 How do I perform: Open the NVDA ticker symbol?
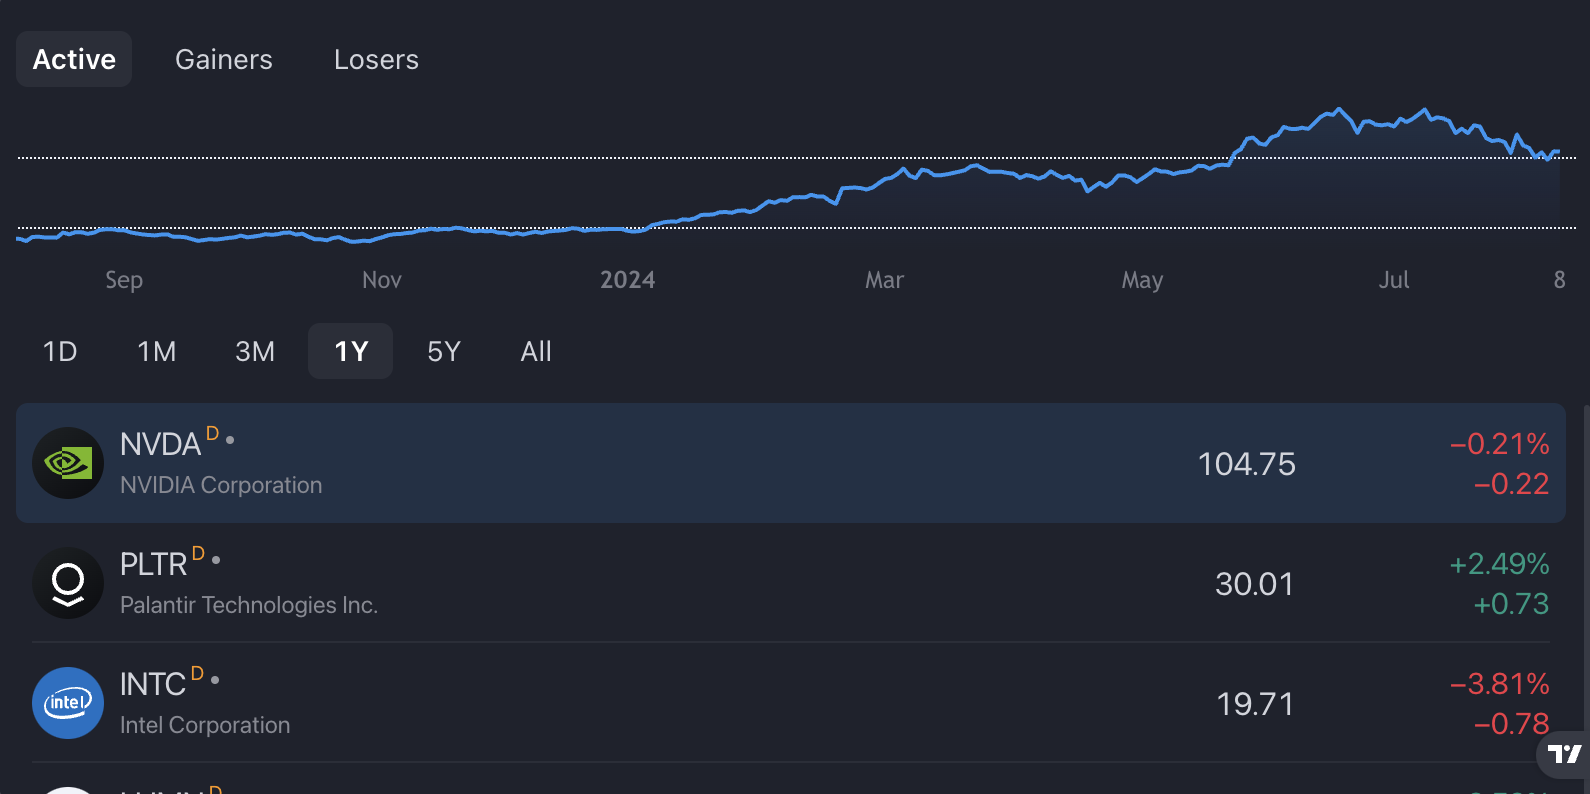[160, 444]
